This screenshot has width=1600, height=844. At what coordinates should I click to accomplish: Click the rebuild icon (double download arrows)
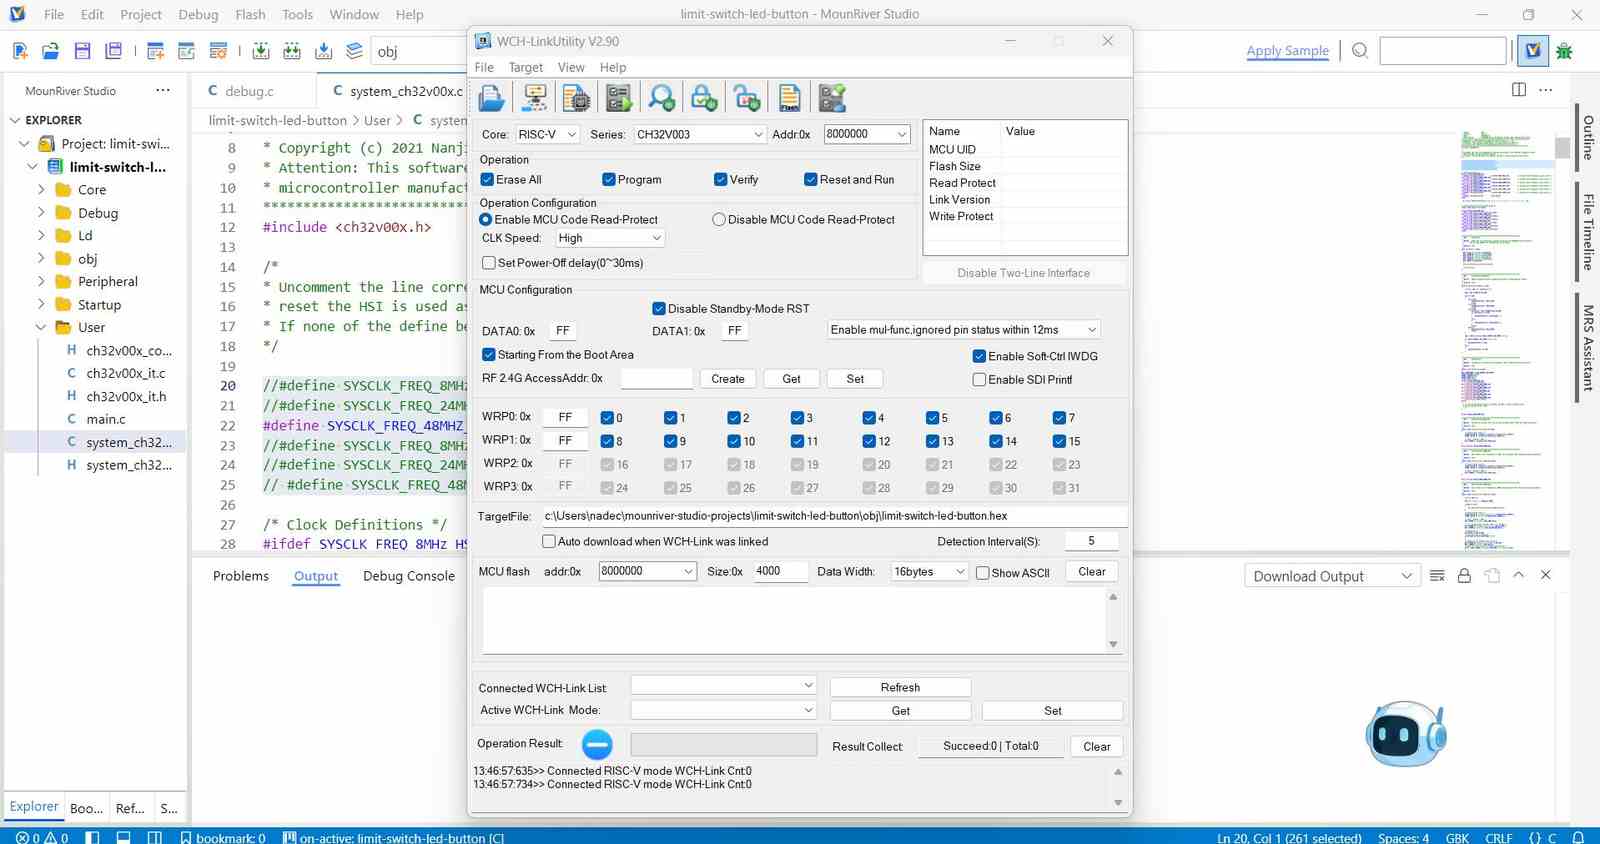coord(292,51)
